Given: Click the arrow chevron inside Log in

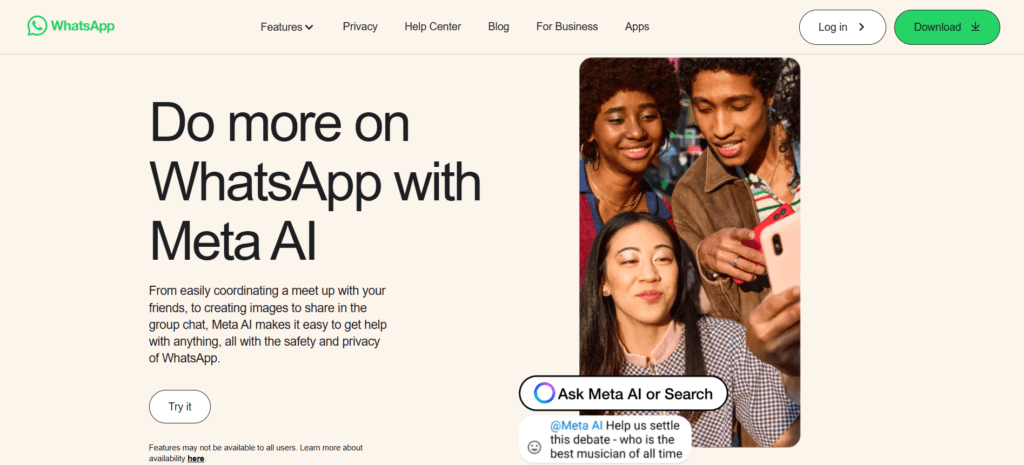Looking at the screenshot, I should [x=862, y=27].
